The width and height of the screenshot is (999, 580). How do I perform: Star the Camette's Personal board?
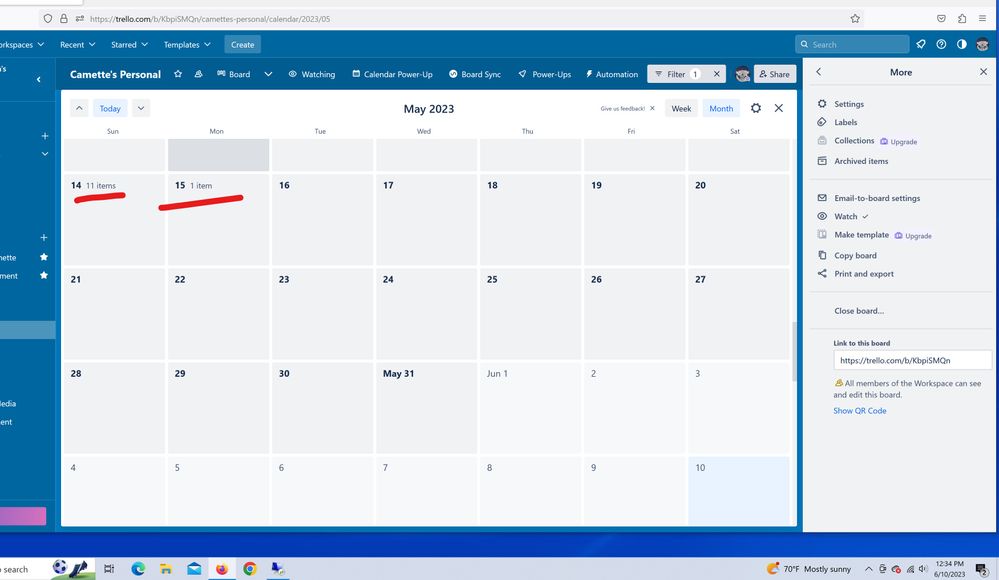click(178, 74)
